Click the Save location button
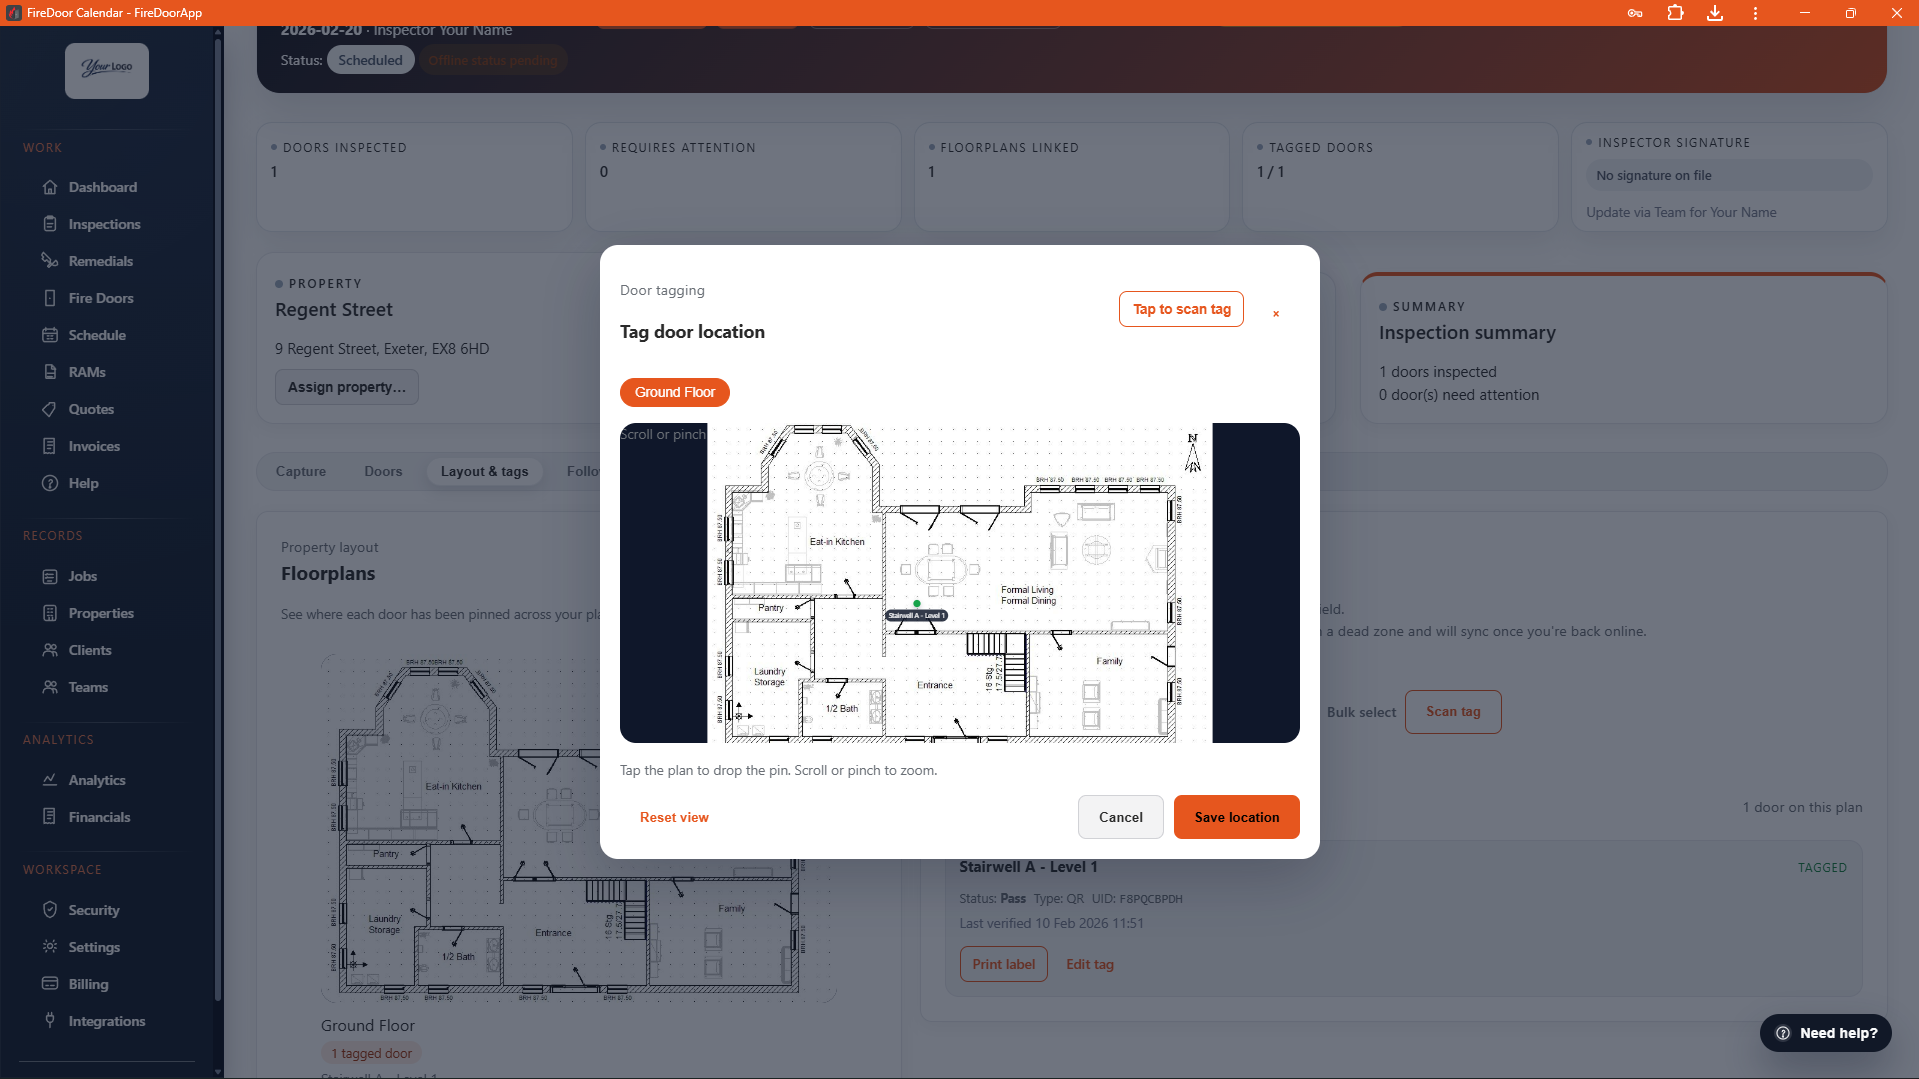The image size is (1919, 1079). pyautogui.click(x=1236, y=817)
